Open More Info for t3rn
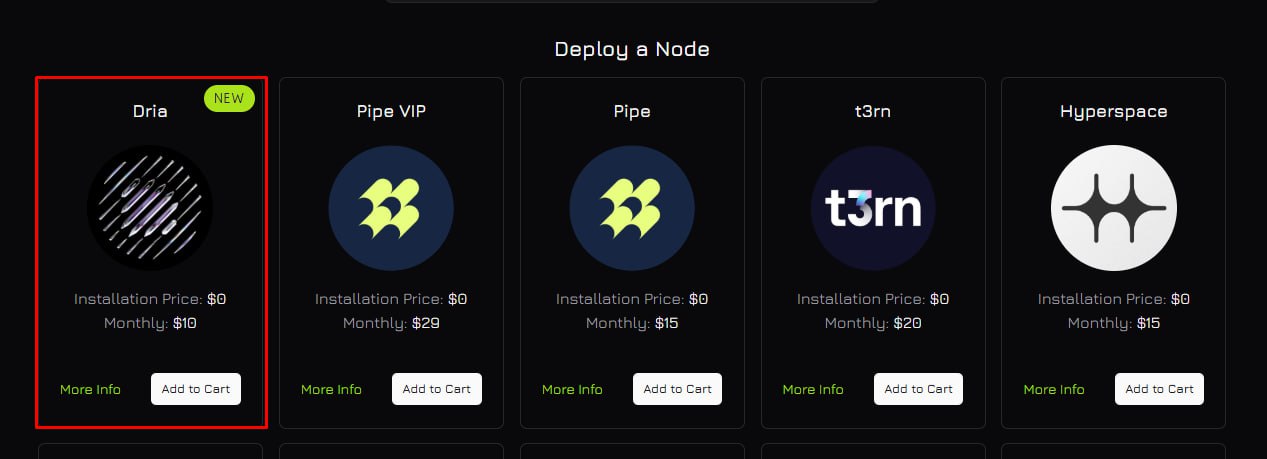The image size is (1267, 459). [x=813, y=389]
